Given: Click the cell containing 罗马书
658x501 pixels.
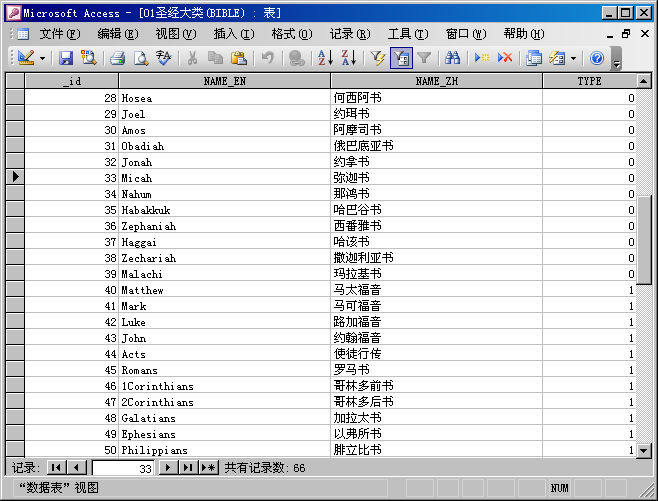Looking at the screenshot, I should tap(436, 370).
